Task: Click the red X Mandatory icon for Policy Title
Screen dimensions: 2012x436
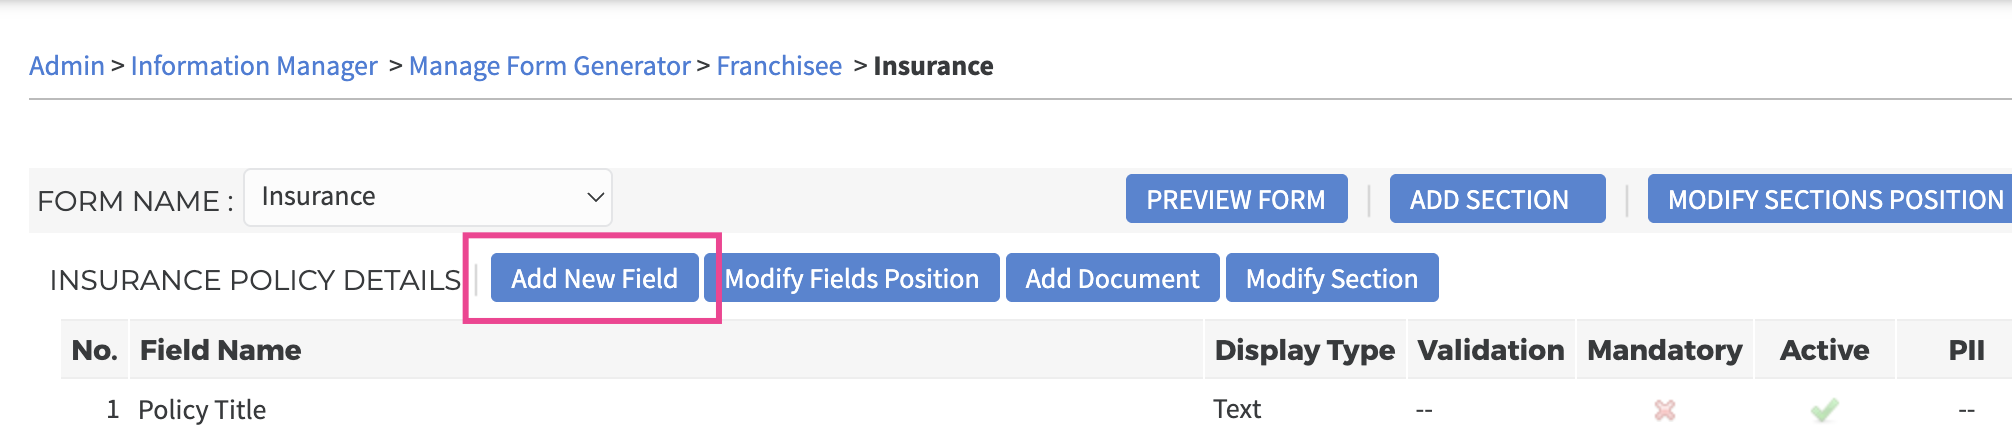Action: tap(1664, 410)
